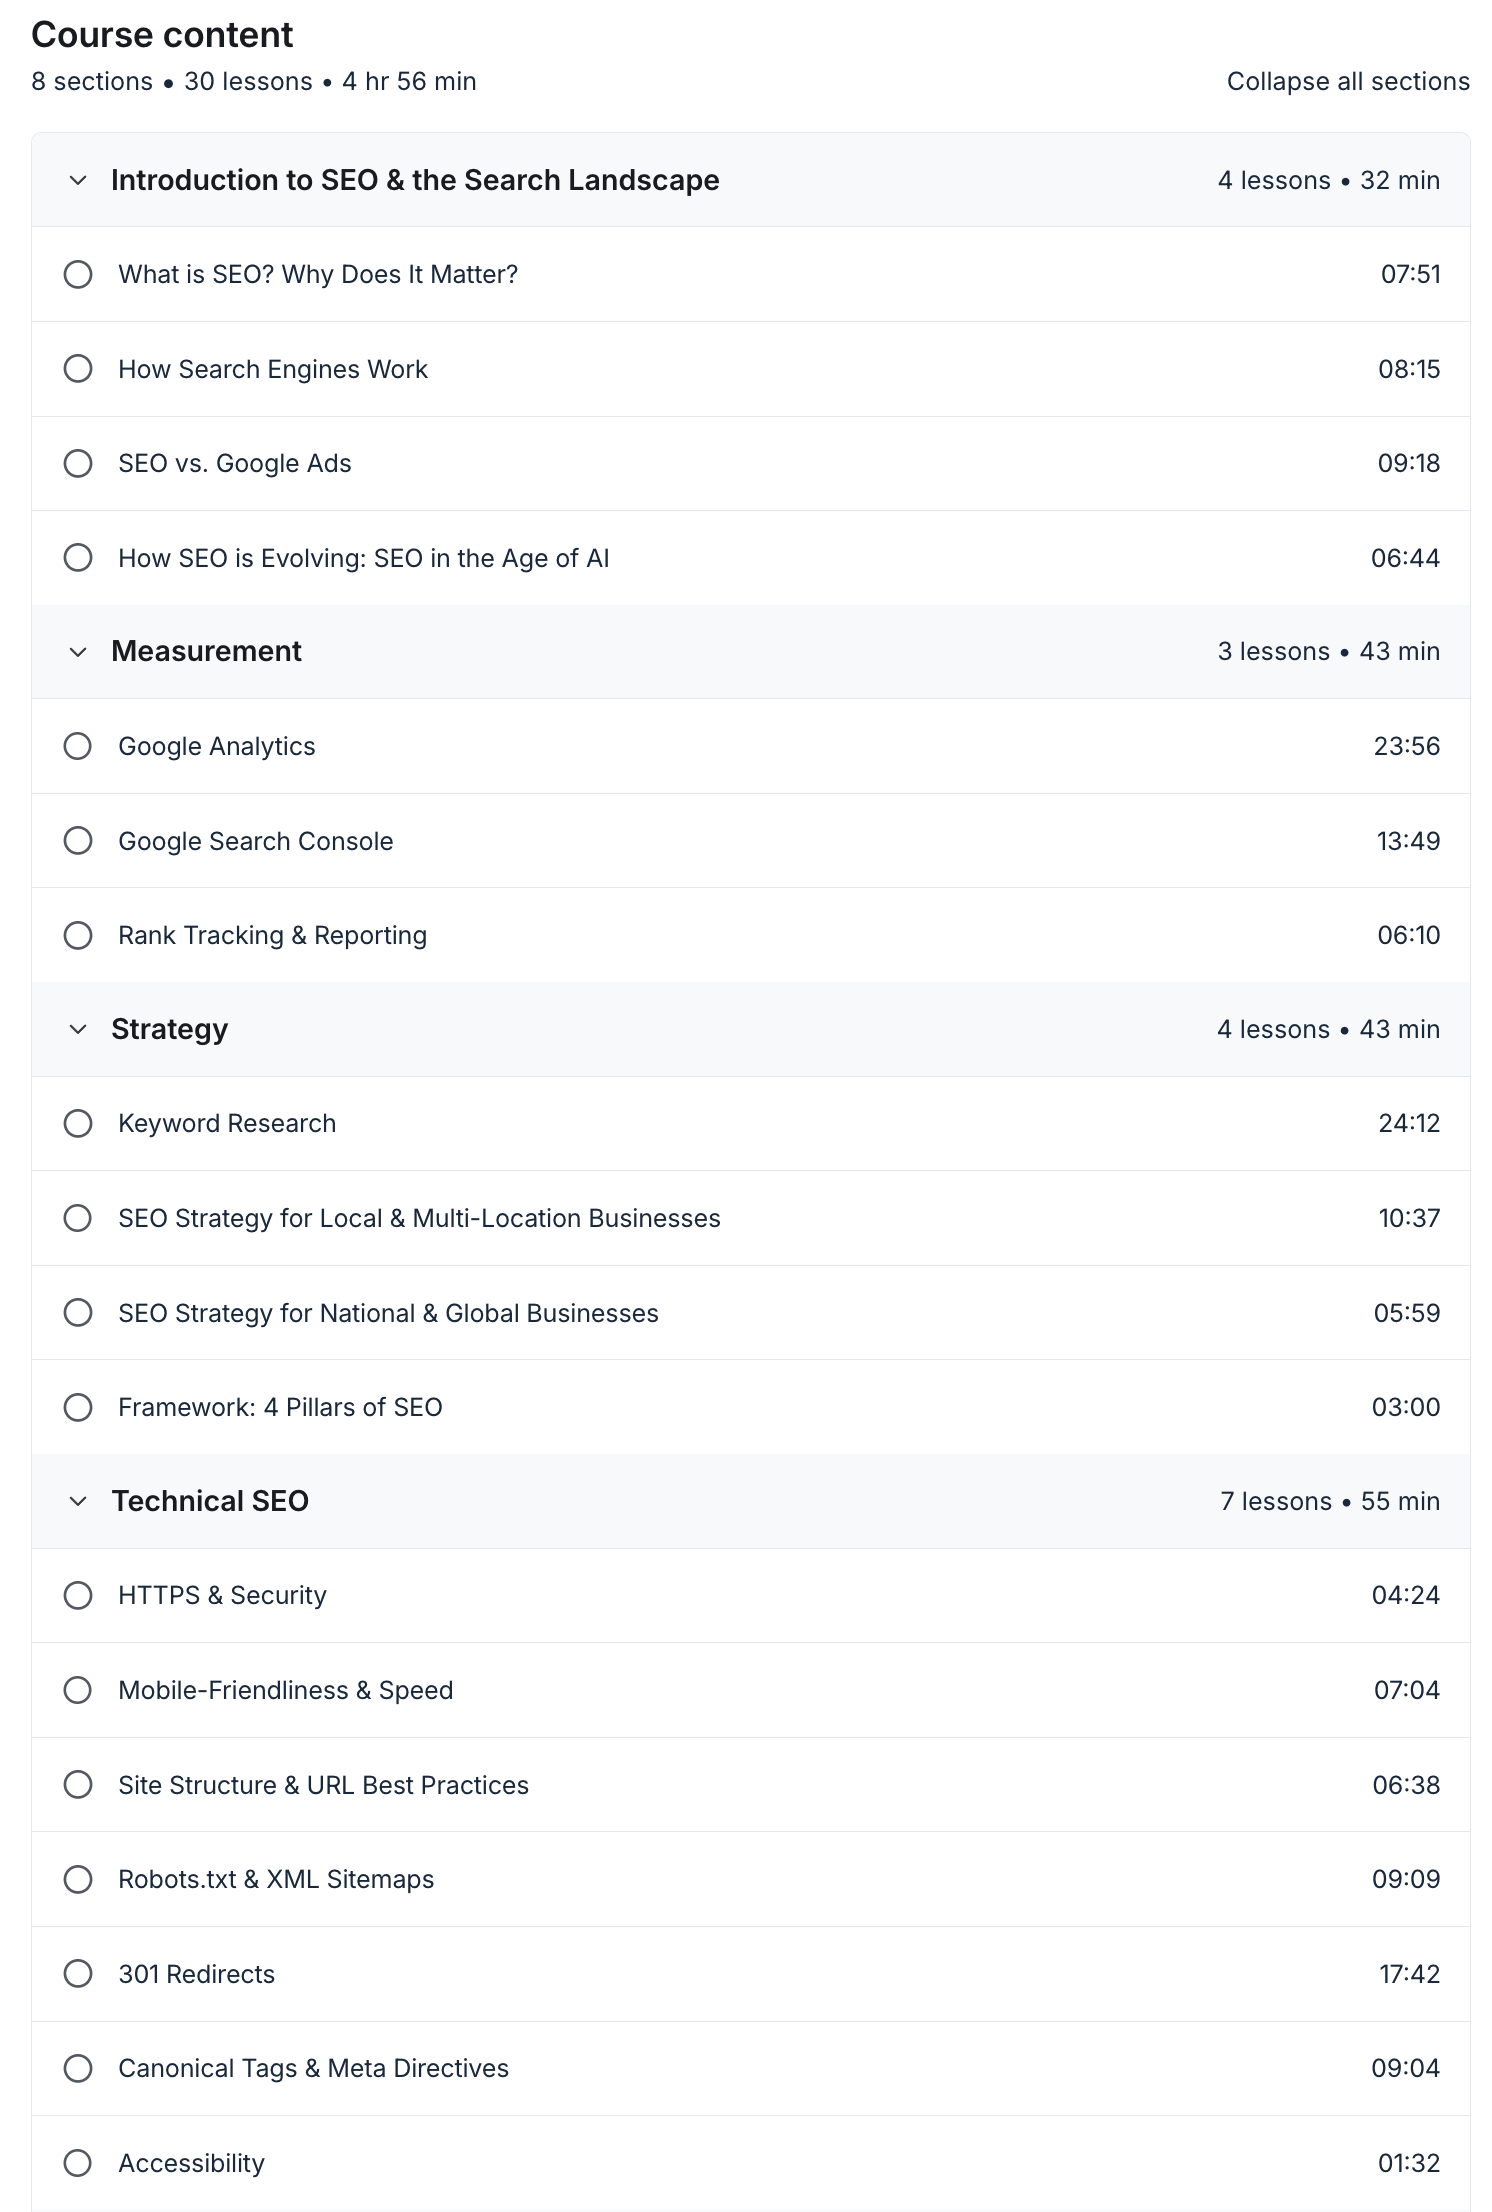Toggle completion circle for Keyword Research lesson
Screen dimensions: 1492x2212
point(78,1123)
